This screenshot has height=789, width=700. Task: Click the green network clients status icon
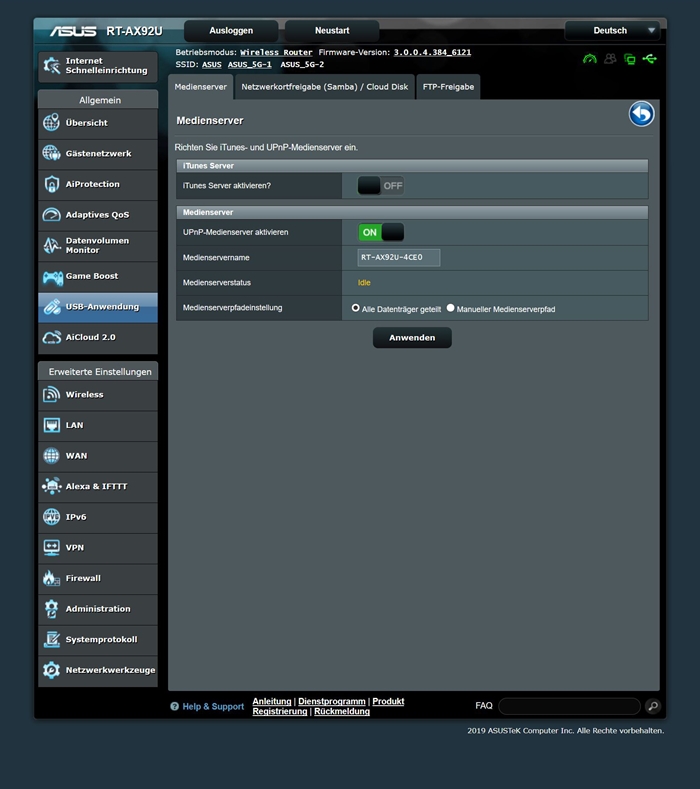(x=630, y=59)
